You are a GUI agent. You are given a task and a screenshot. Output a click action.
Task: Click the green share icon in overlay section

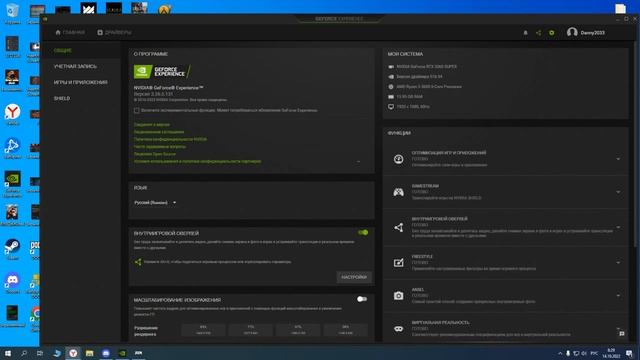coord(138,262)
